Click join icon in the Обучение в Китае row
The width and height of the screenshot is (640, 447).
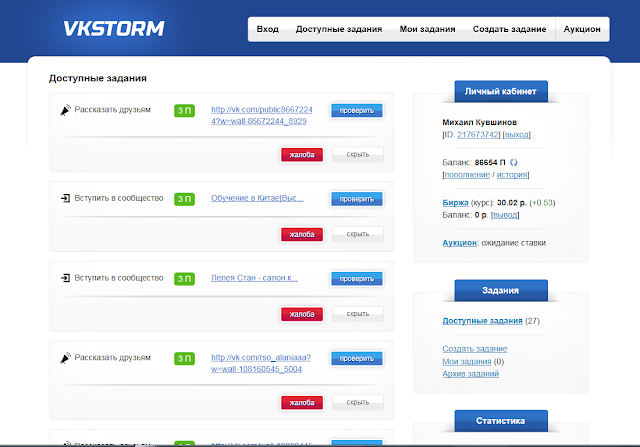tap(65, 198)
